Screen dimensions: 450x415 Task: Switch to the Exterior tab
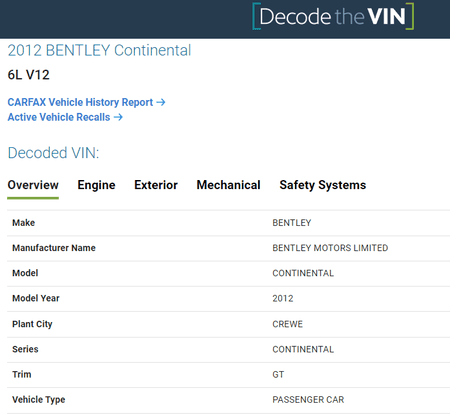[156, 185]
